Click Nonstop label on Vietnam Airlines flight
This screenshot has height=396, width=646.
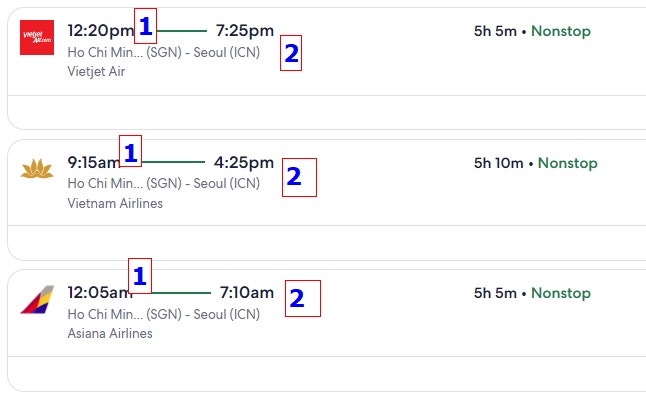pos(568,163)
